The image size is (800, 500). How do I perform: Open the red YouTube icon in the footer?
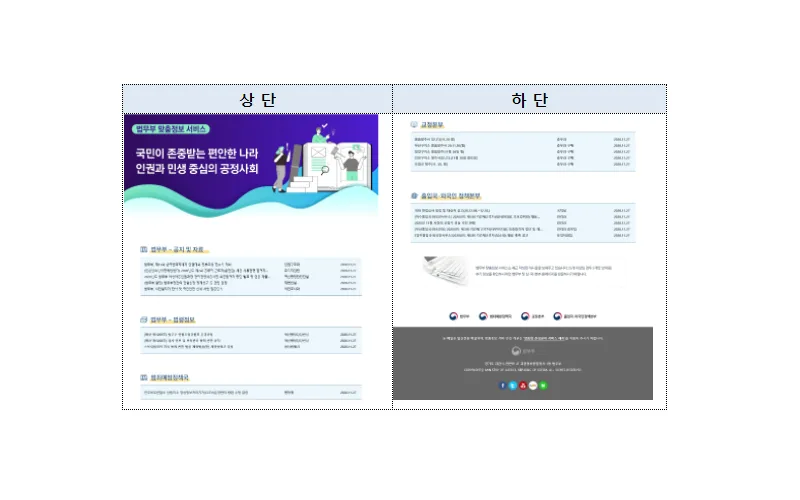522,386
